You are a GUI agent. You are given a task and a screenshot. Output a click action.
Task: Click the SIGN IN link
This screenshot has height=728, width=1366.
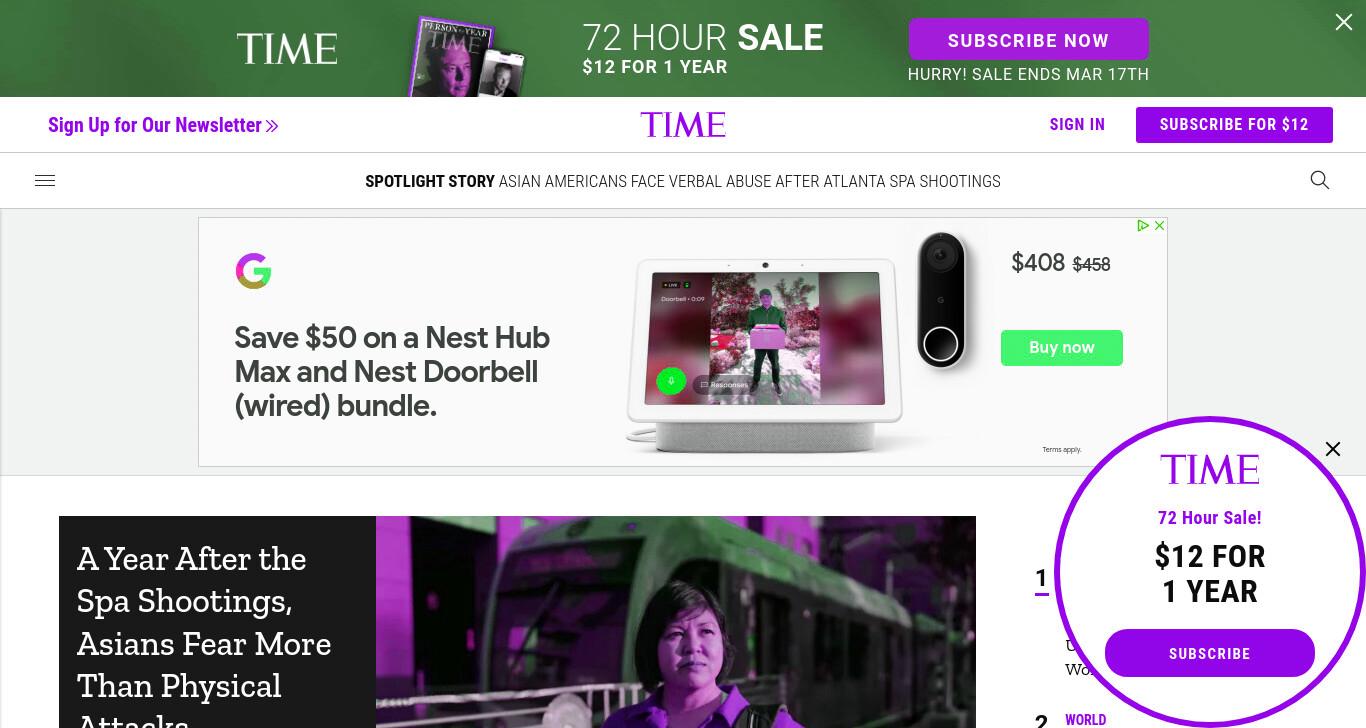1077,125
